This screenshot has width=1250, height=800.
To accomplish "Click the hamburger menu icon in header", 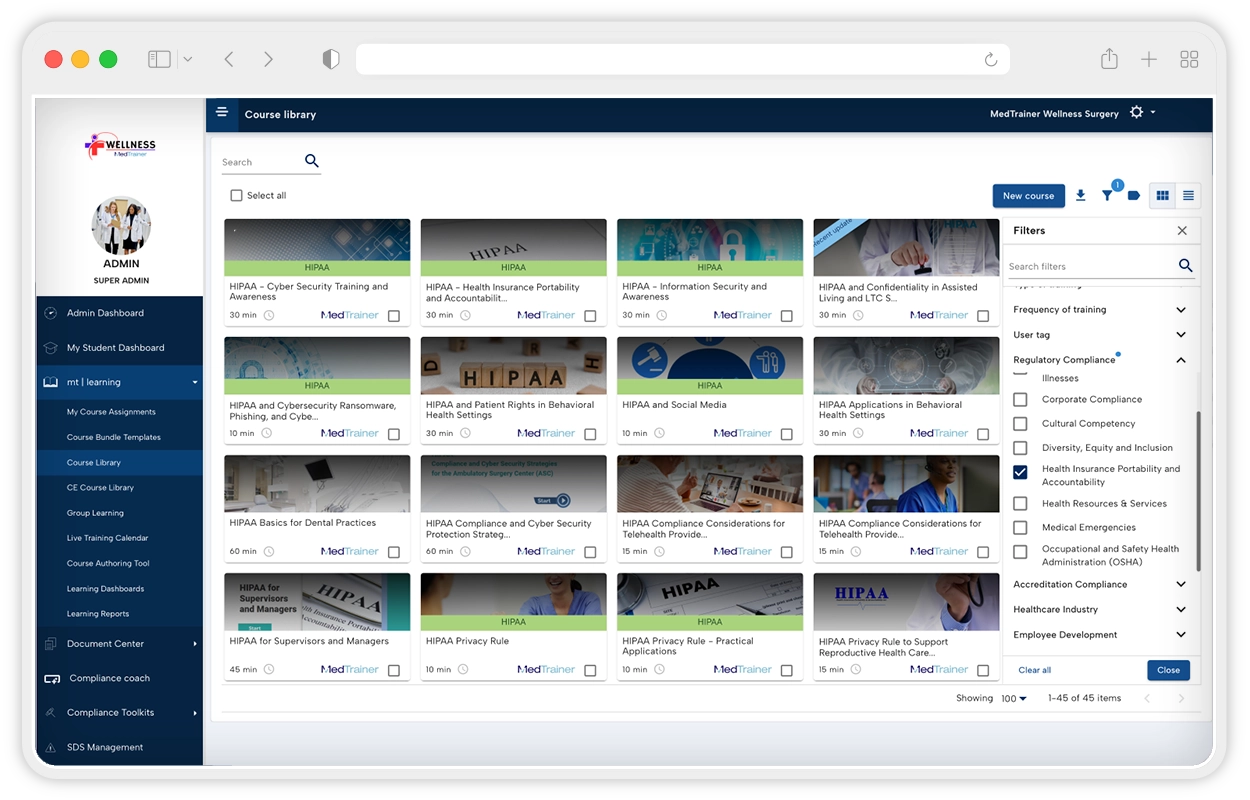I will click(222, 113).
